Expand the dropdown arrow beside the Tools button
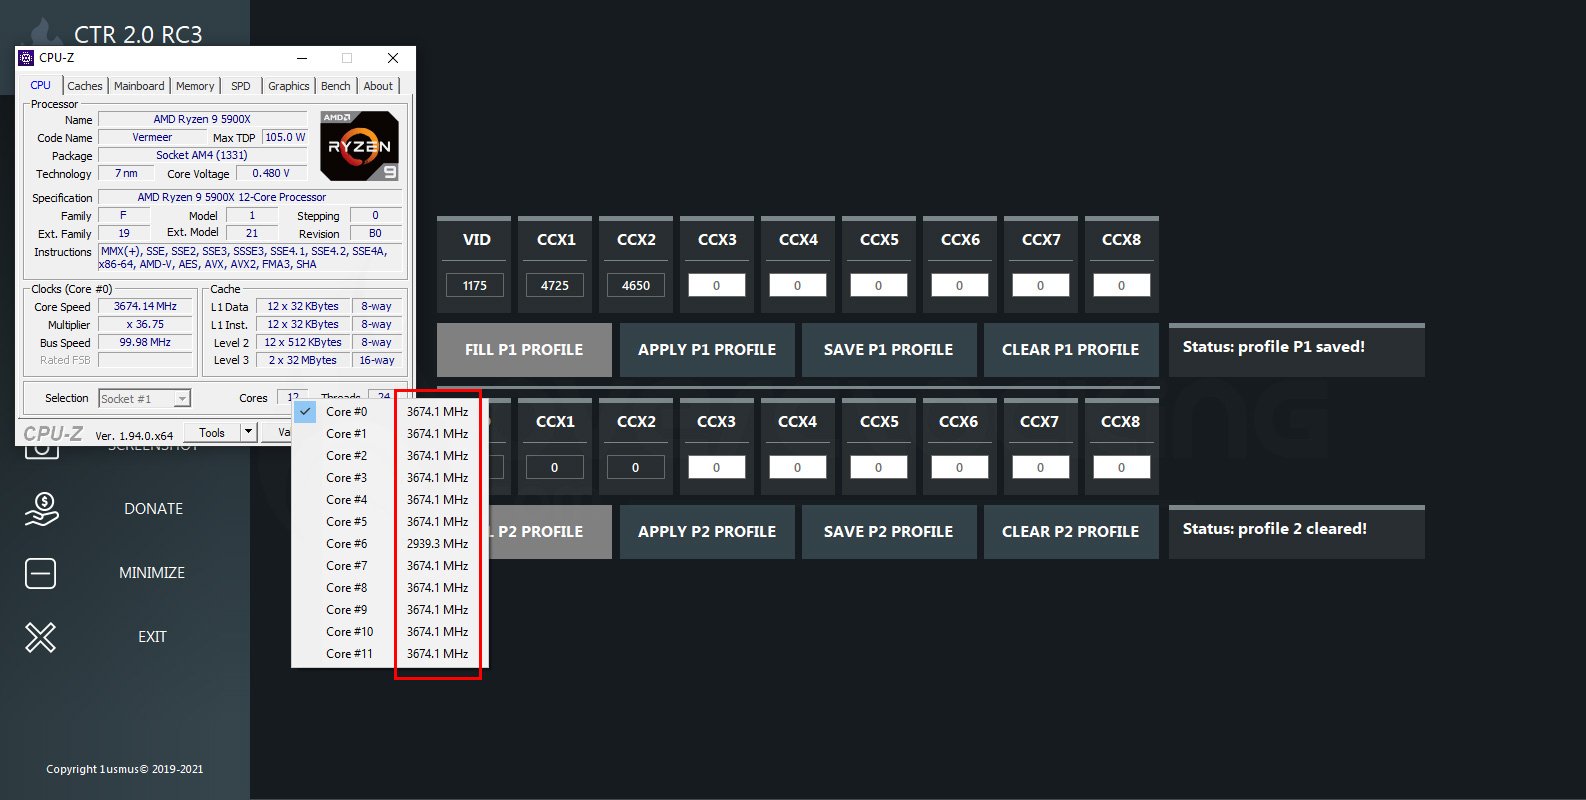This screenshot has width=1586, height=800. coord(248,432)
